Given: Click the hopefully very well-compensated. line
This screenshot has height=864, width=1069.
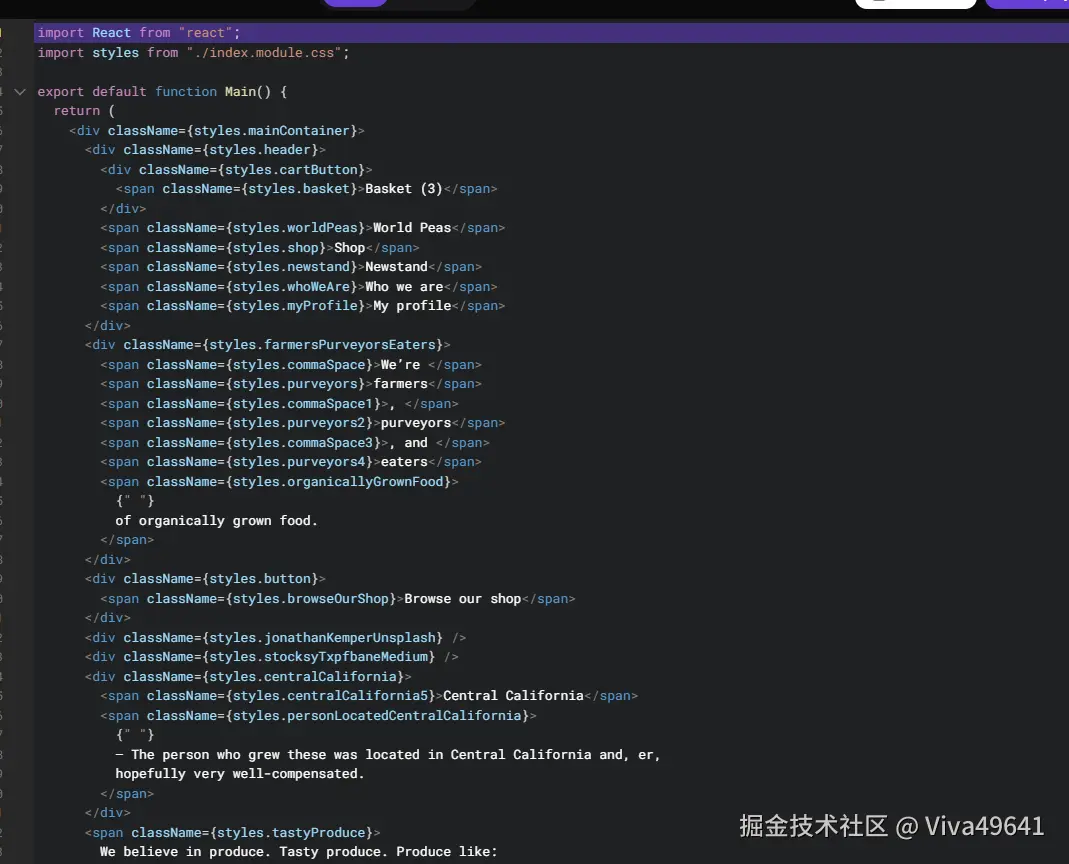Looking at the screenshot, I should tap(240, 773).
